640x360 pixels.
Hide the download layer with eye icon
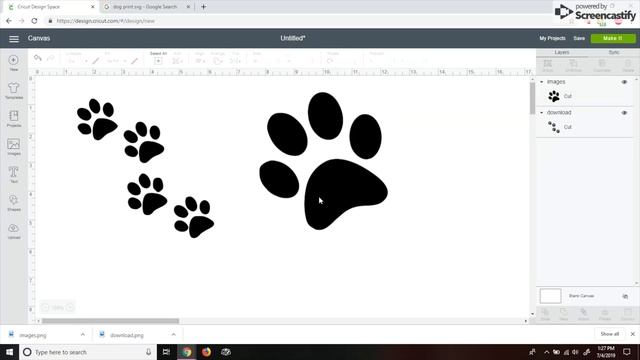pyautogui.click(x=624, y=113)
